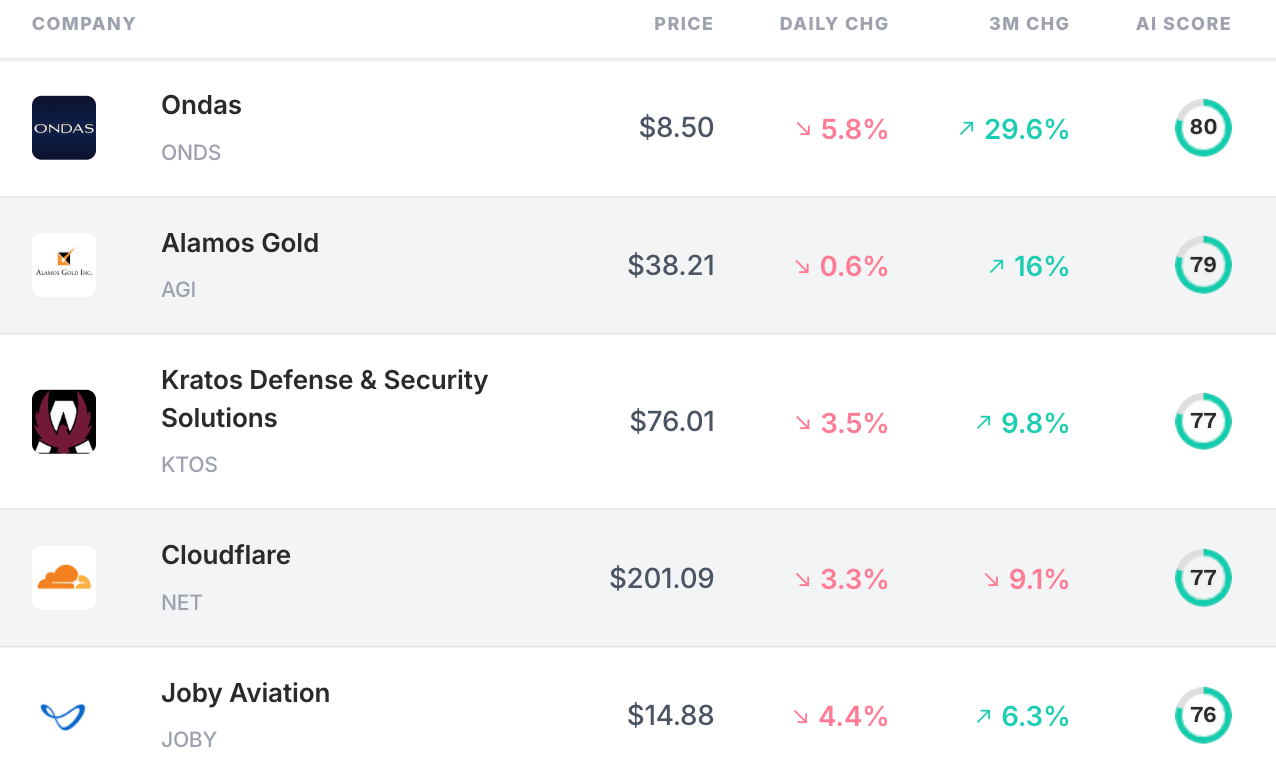Sort by the AI SCORE column header
Screen dimensions: 1276x782
point(1183,24)
